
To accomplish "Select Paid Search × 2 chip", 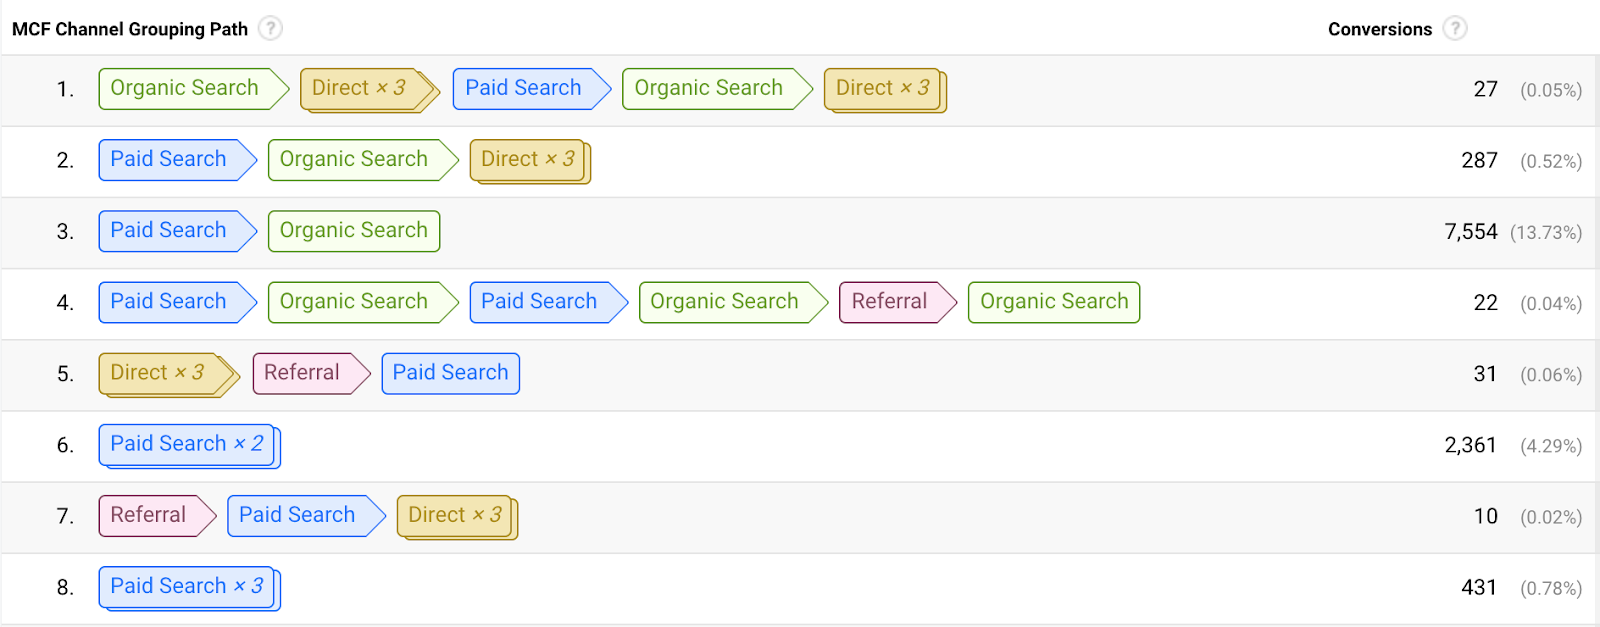I will (x=187, y=444).
